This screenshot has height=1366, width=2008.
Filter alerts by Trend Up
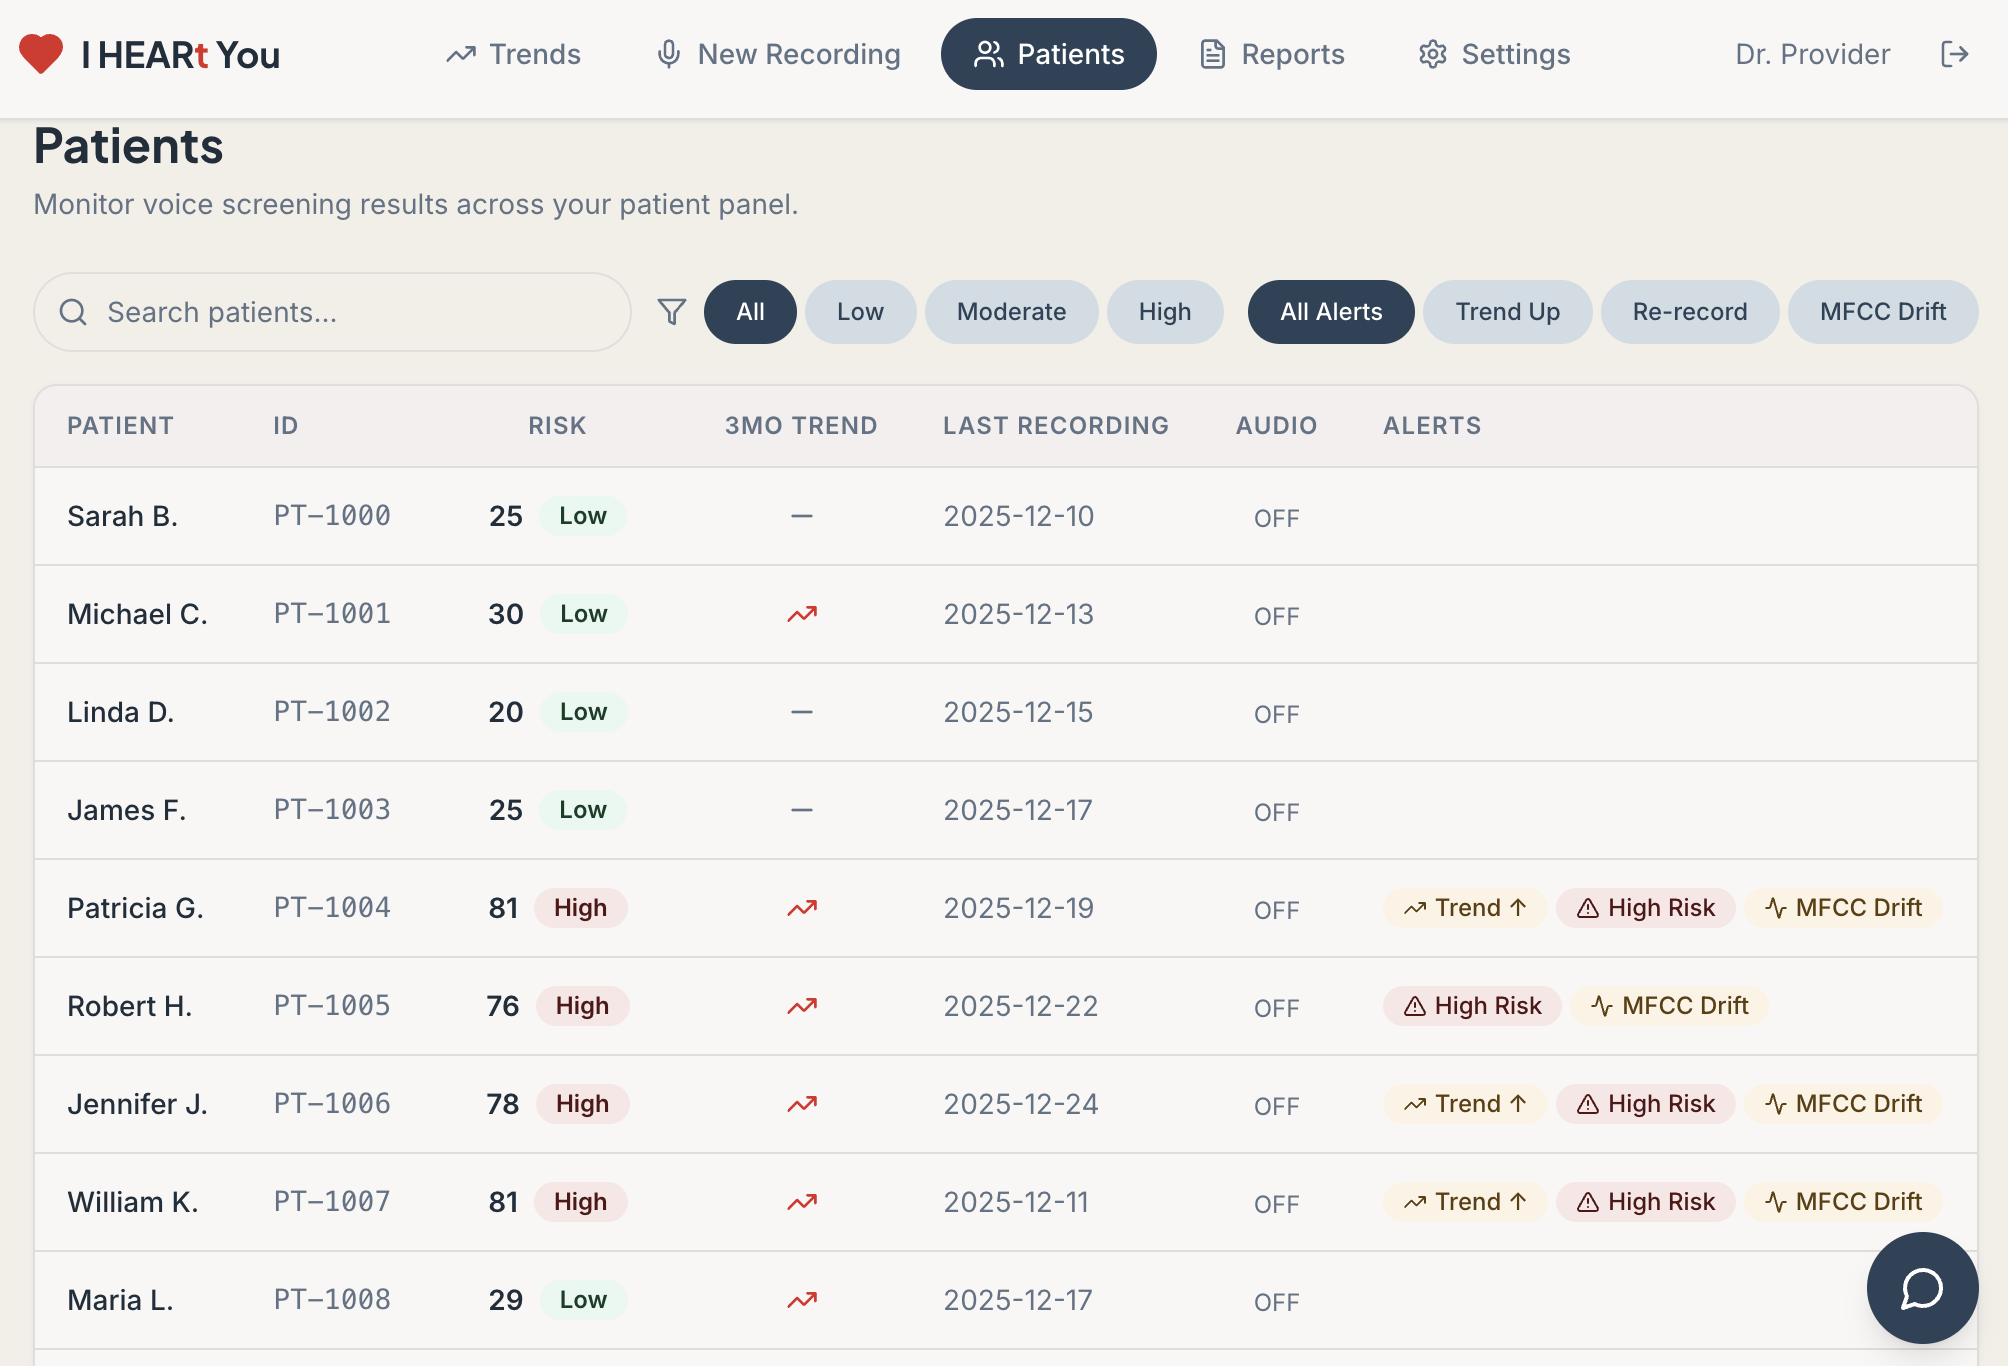(x=1506, y=312)
